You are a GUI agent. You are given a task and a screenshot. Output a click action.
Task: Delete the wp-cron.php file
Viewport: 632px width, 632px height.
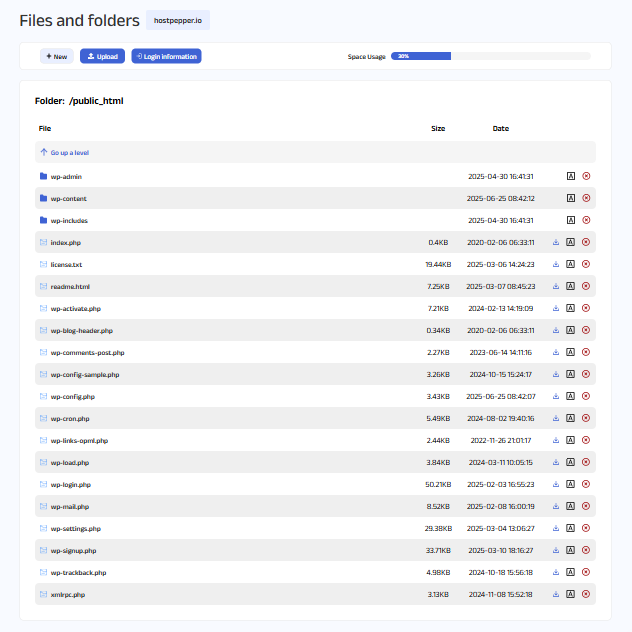point(586,418)
